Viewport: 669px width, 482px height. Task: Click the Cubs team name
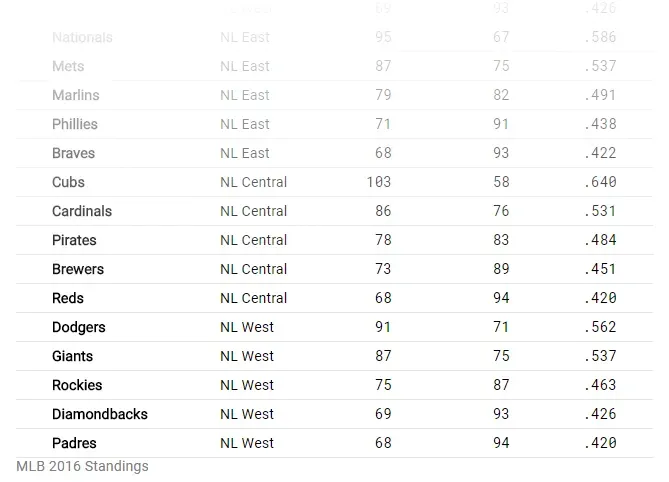click(68, 182)
